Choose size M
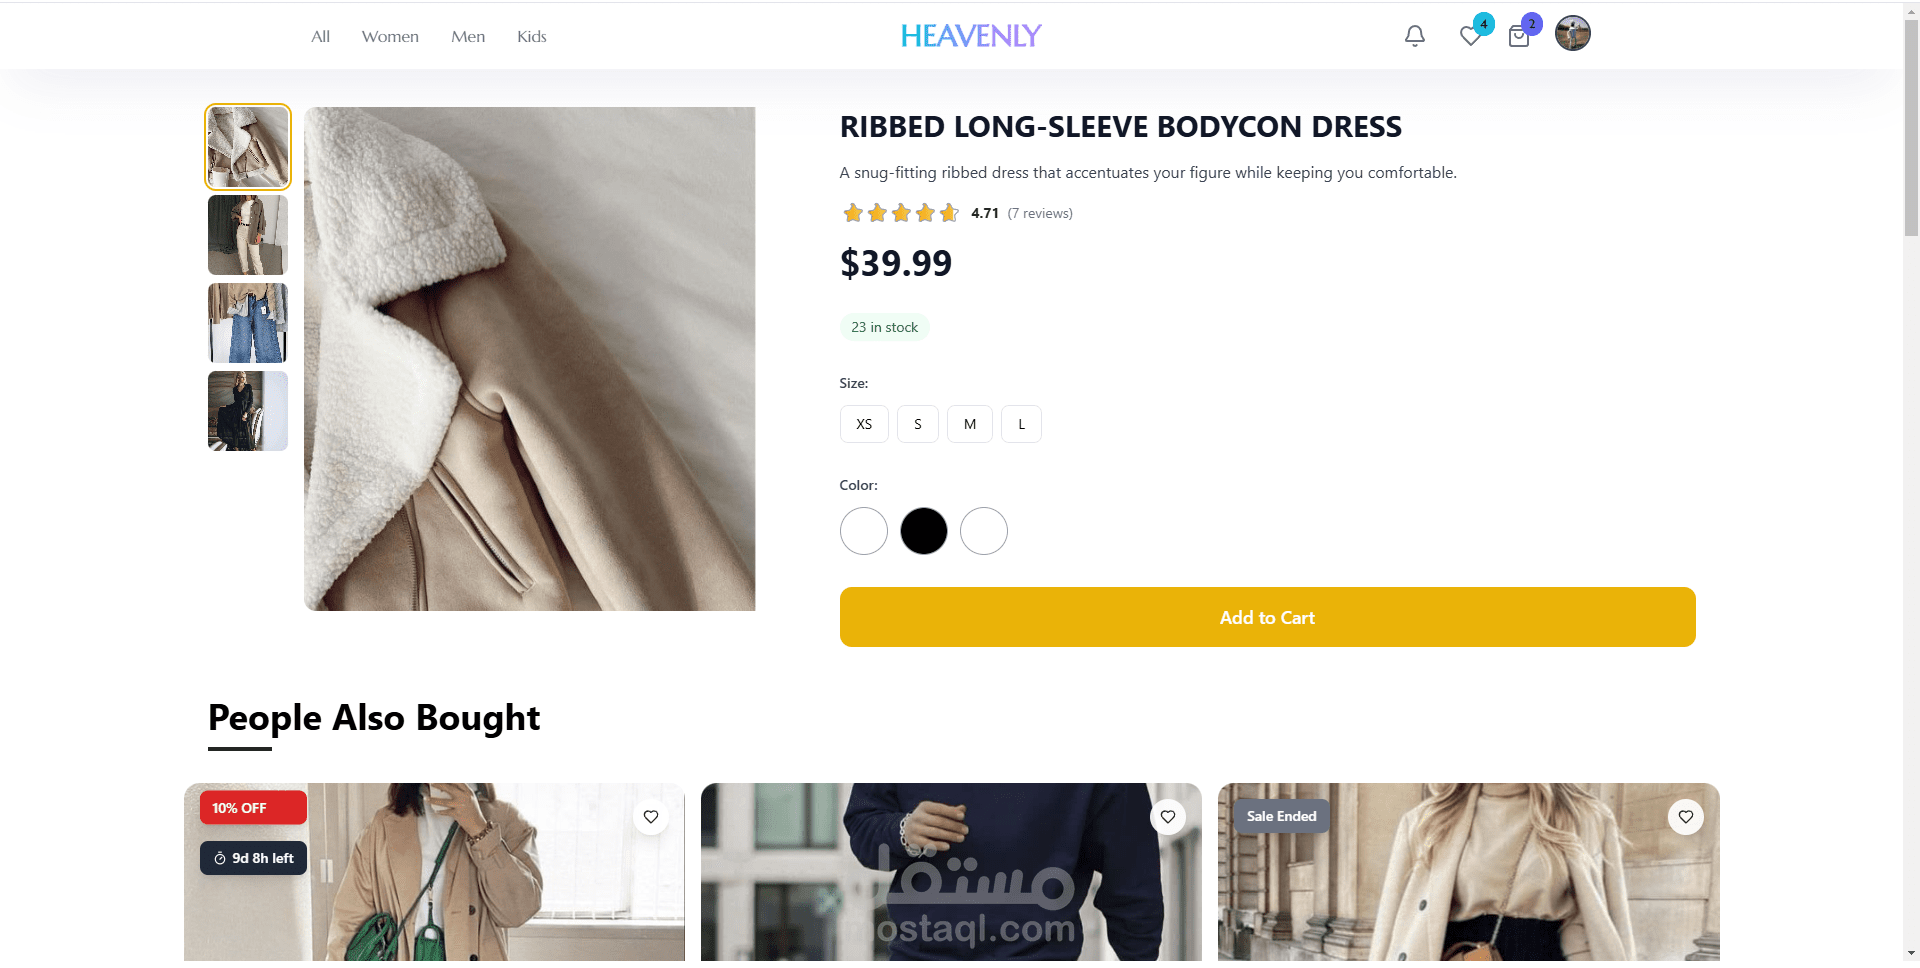The width and height of the screenshot is (1920, 968). click(970, 424)
